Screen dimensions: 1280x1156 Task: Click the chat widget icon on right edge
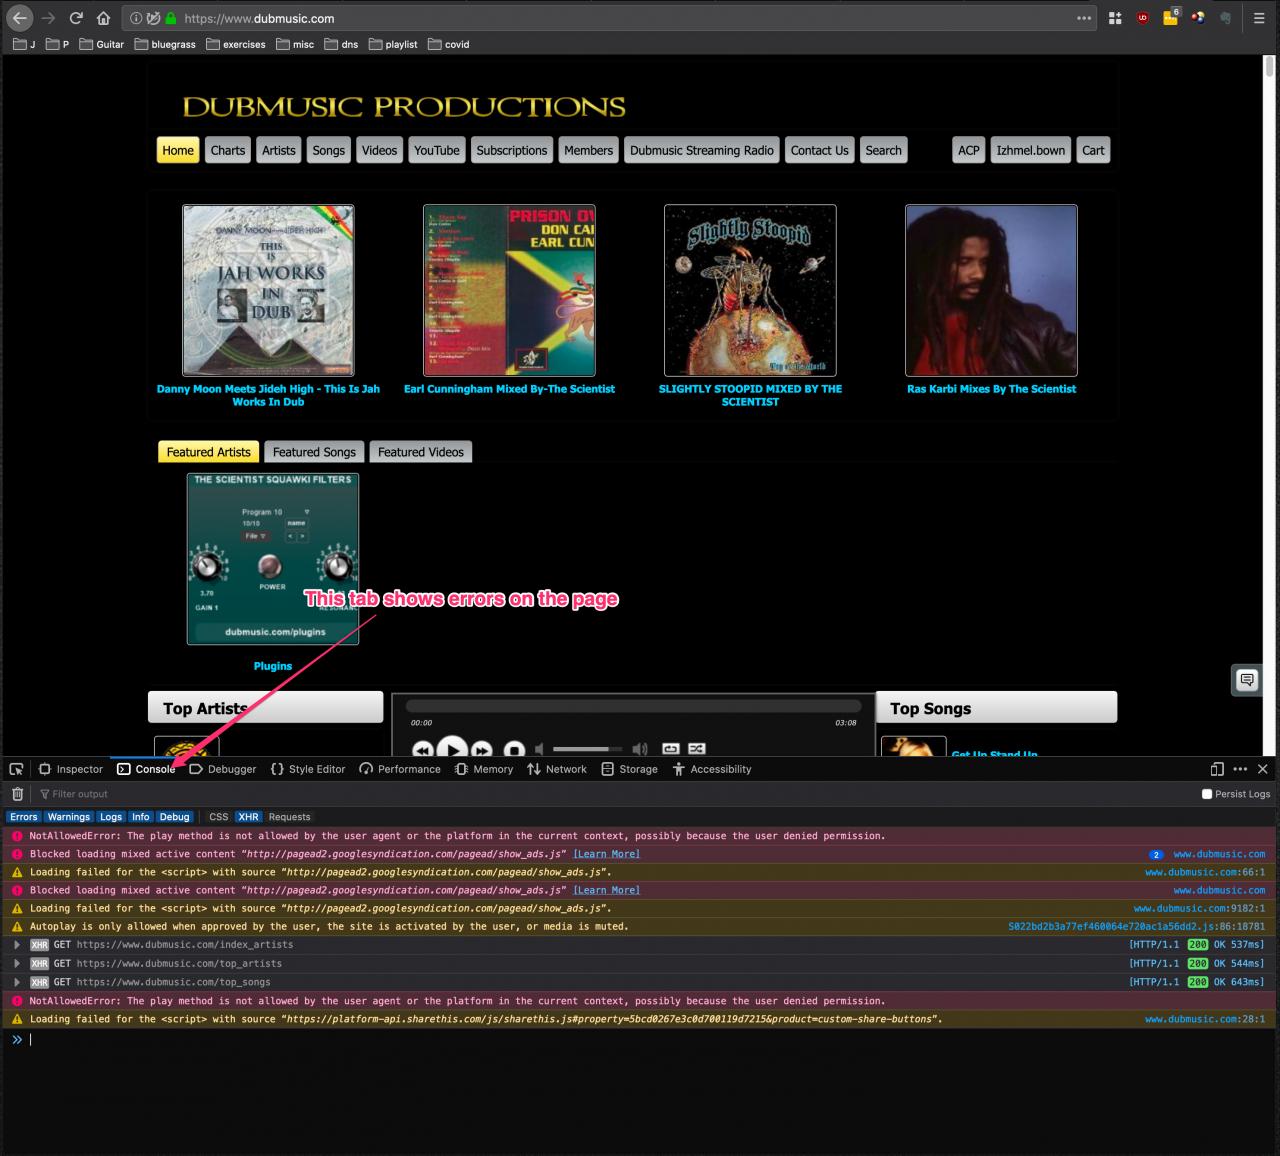point(1247,680)
